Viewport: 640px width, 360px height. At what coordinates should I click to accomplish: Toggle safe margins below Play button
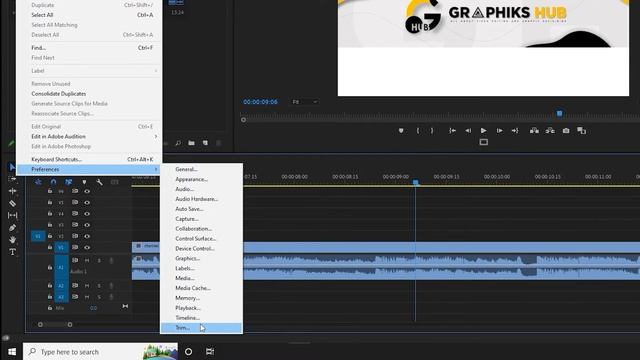(484, 142)
